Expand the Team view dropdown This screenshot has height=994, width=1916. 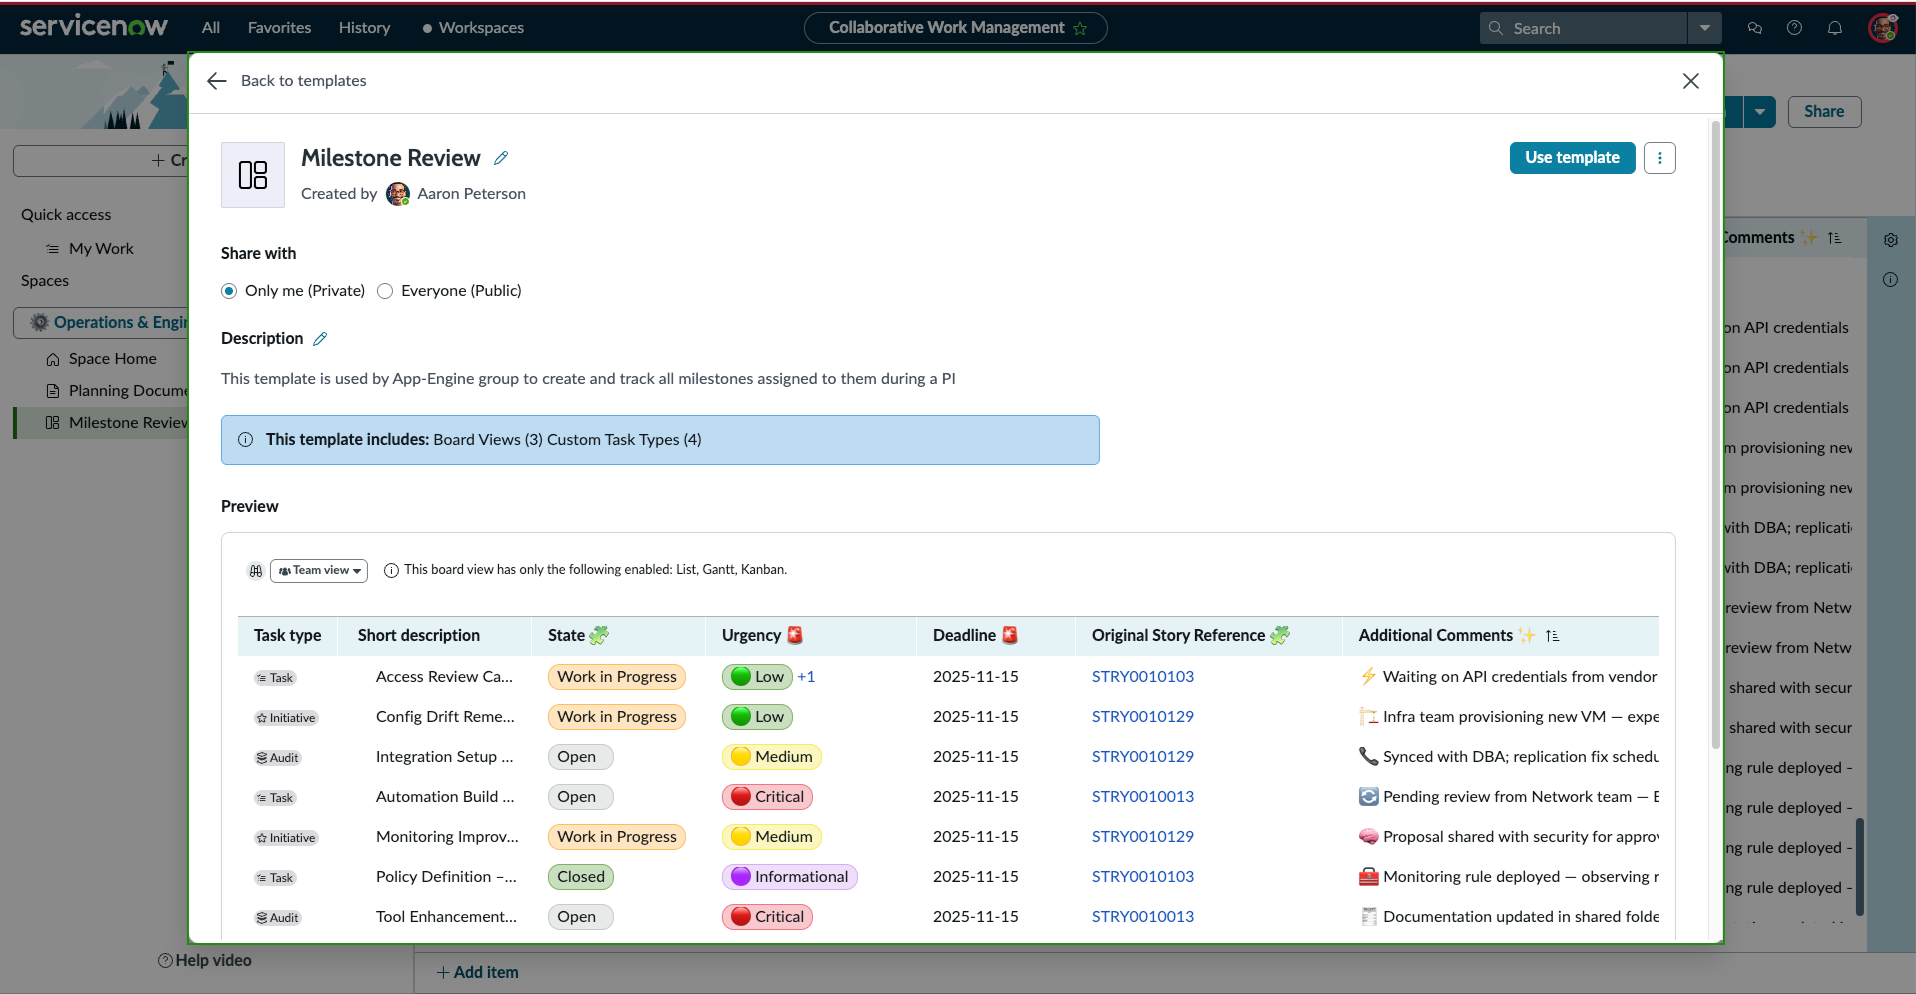pyautogui.click(x=319, y=571)
